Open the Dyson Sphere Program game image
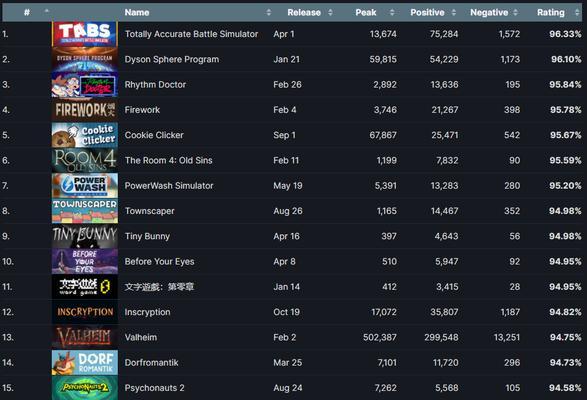Image resolution: width=587 pixels, height=400 pixels. click(x=85, y=59)
